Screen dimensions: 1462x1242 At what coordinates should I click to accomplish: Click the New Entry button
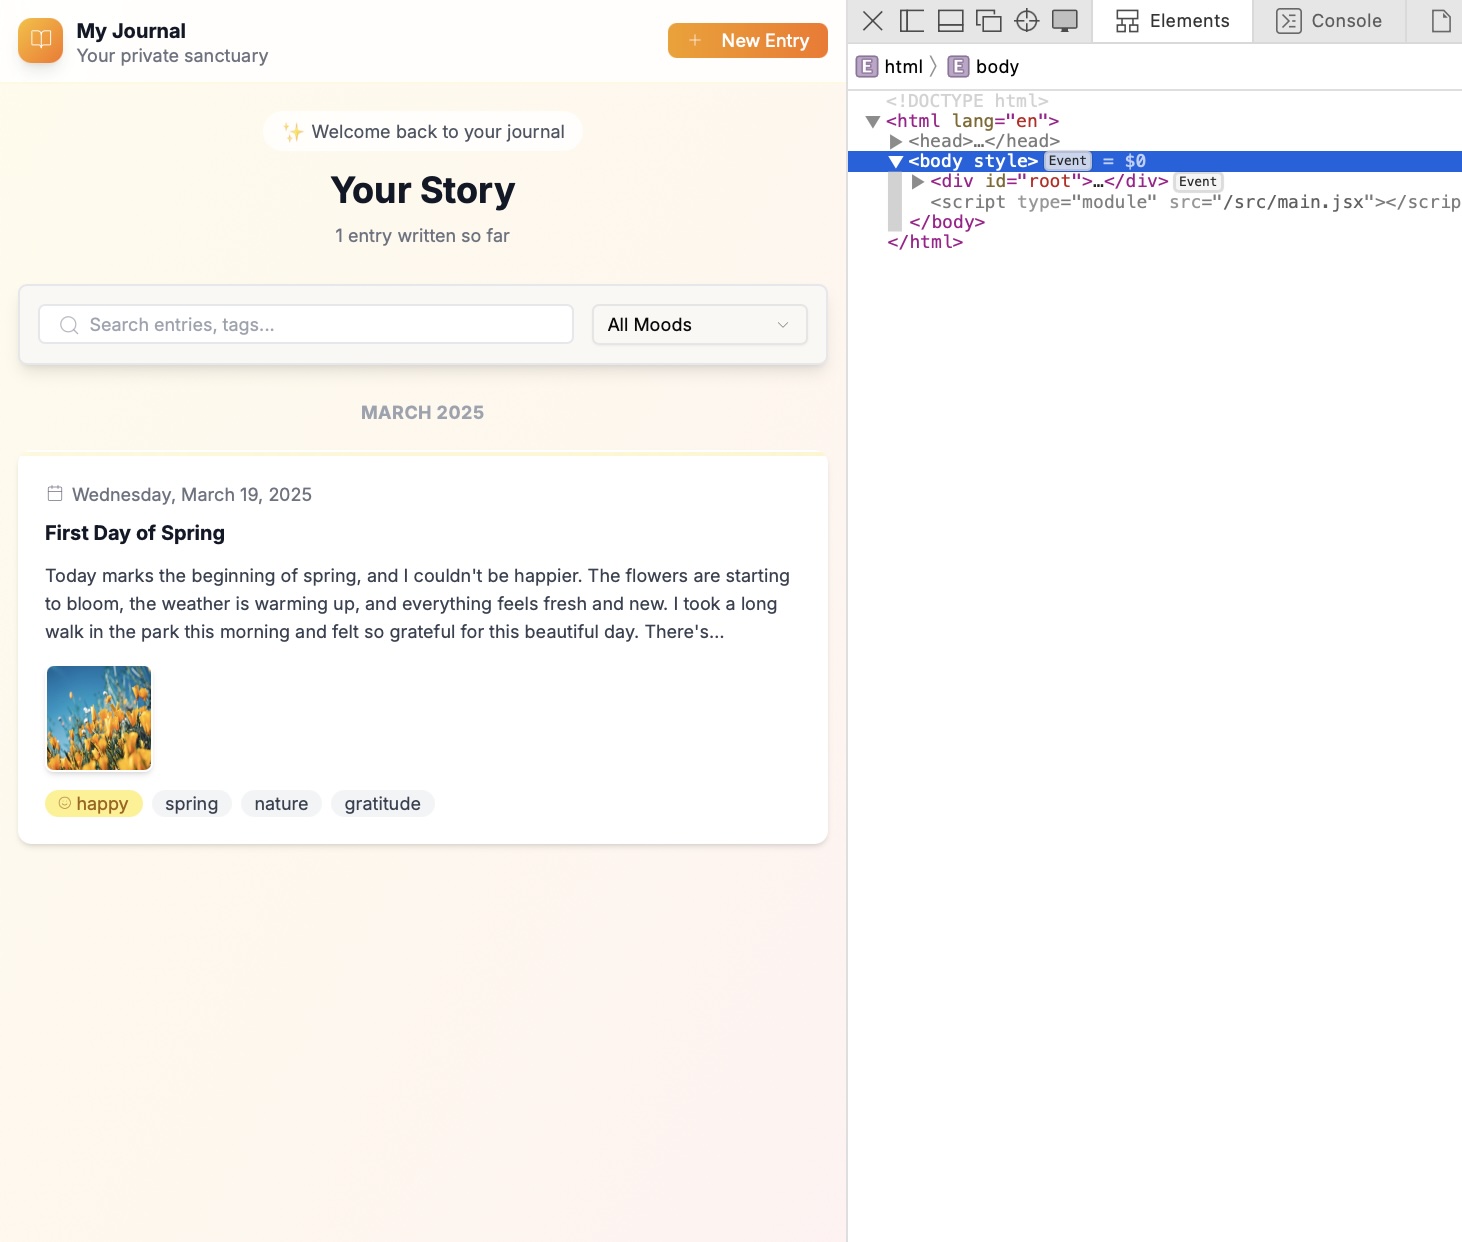pos(747,41)
